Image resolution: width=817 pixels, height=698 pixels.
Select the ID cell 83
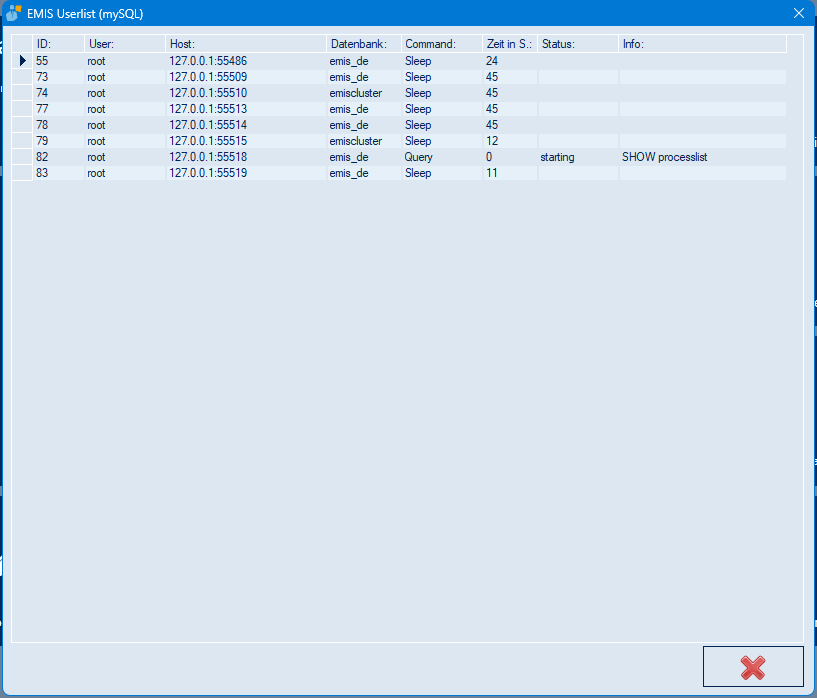tap(58, 173)
